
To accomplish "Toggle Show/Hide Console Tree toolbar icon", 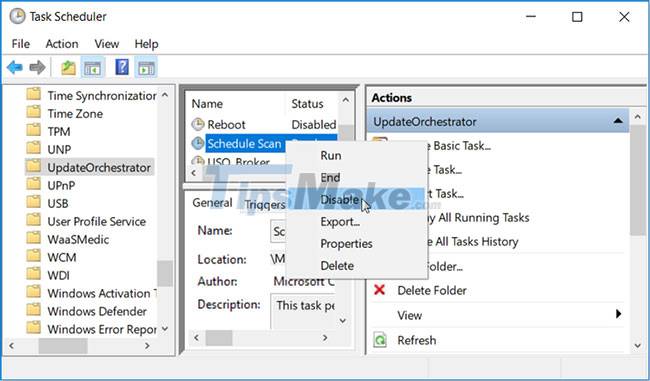I will (92, 67).
